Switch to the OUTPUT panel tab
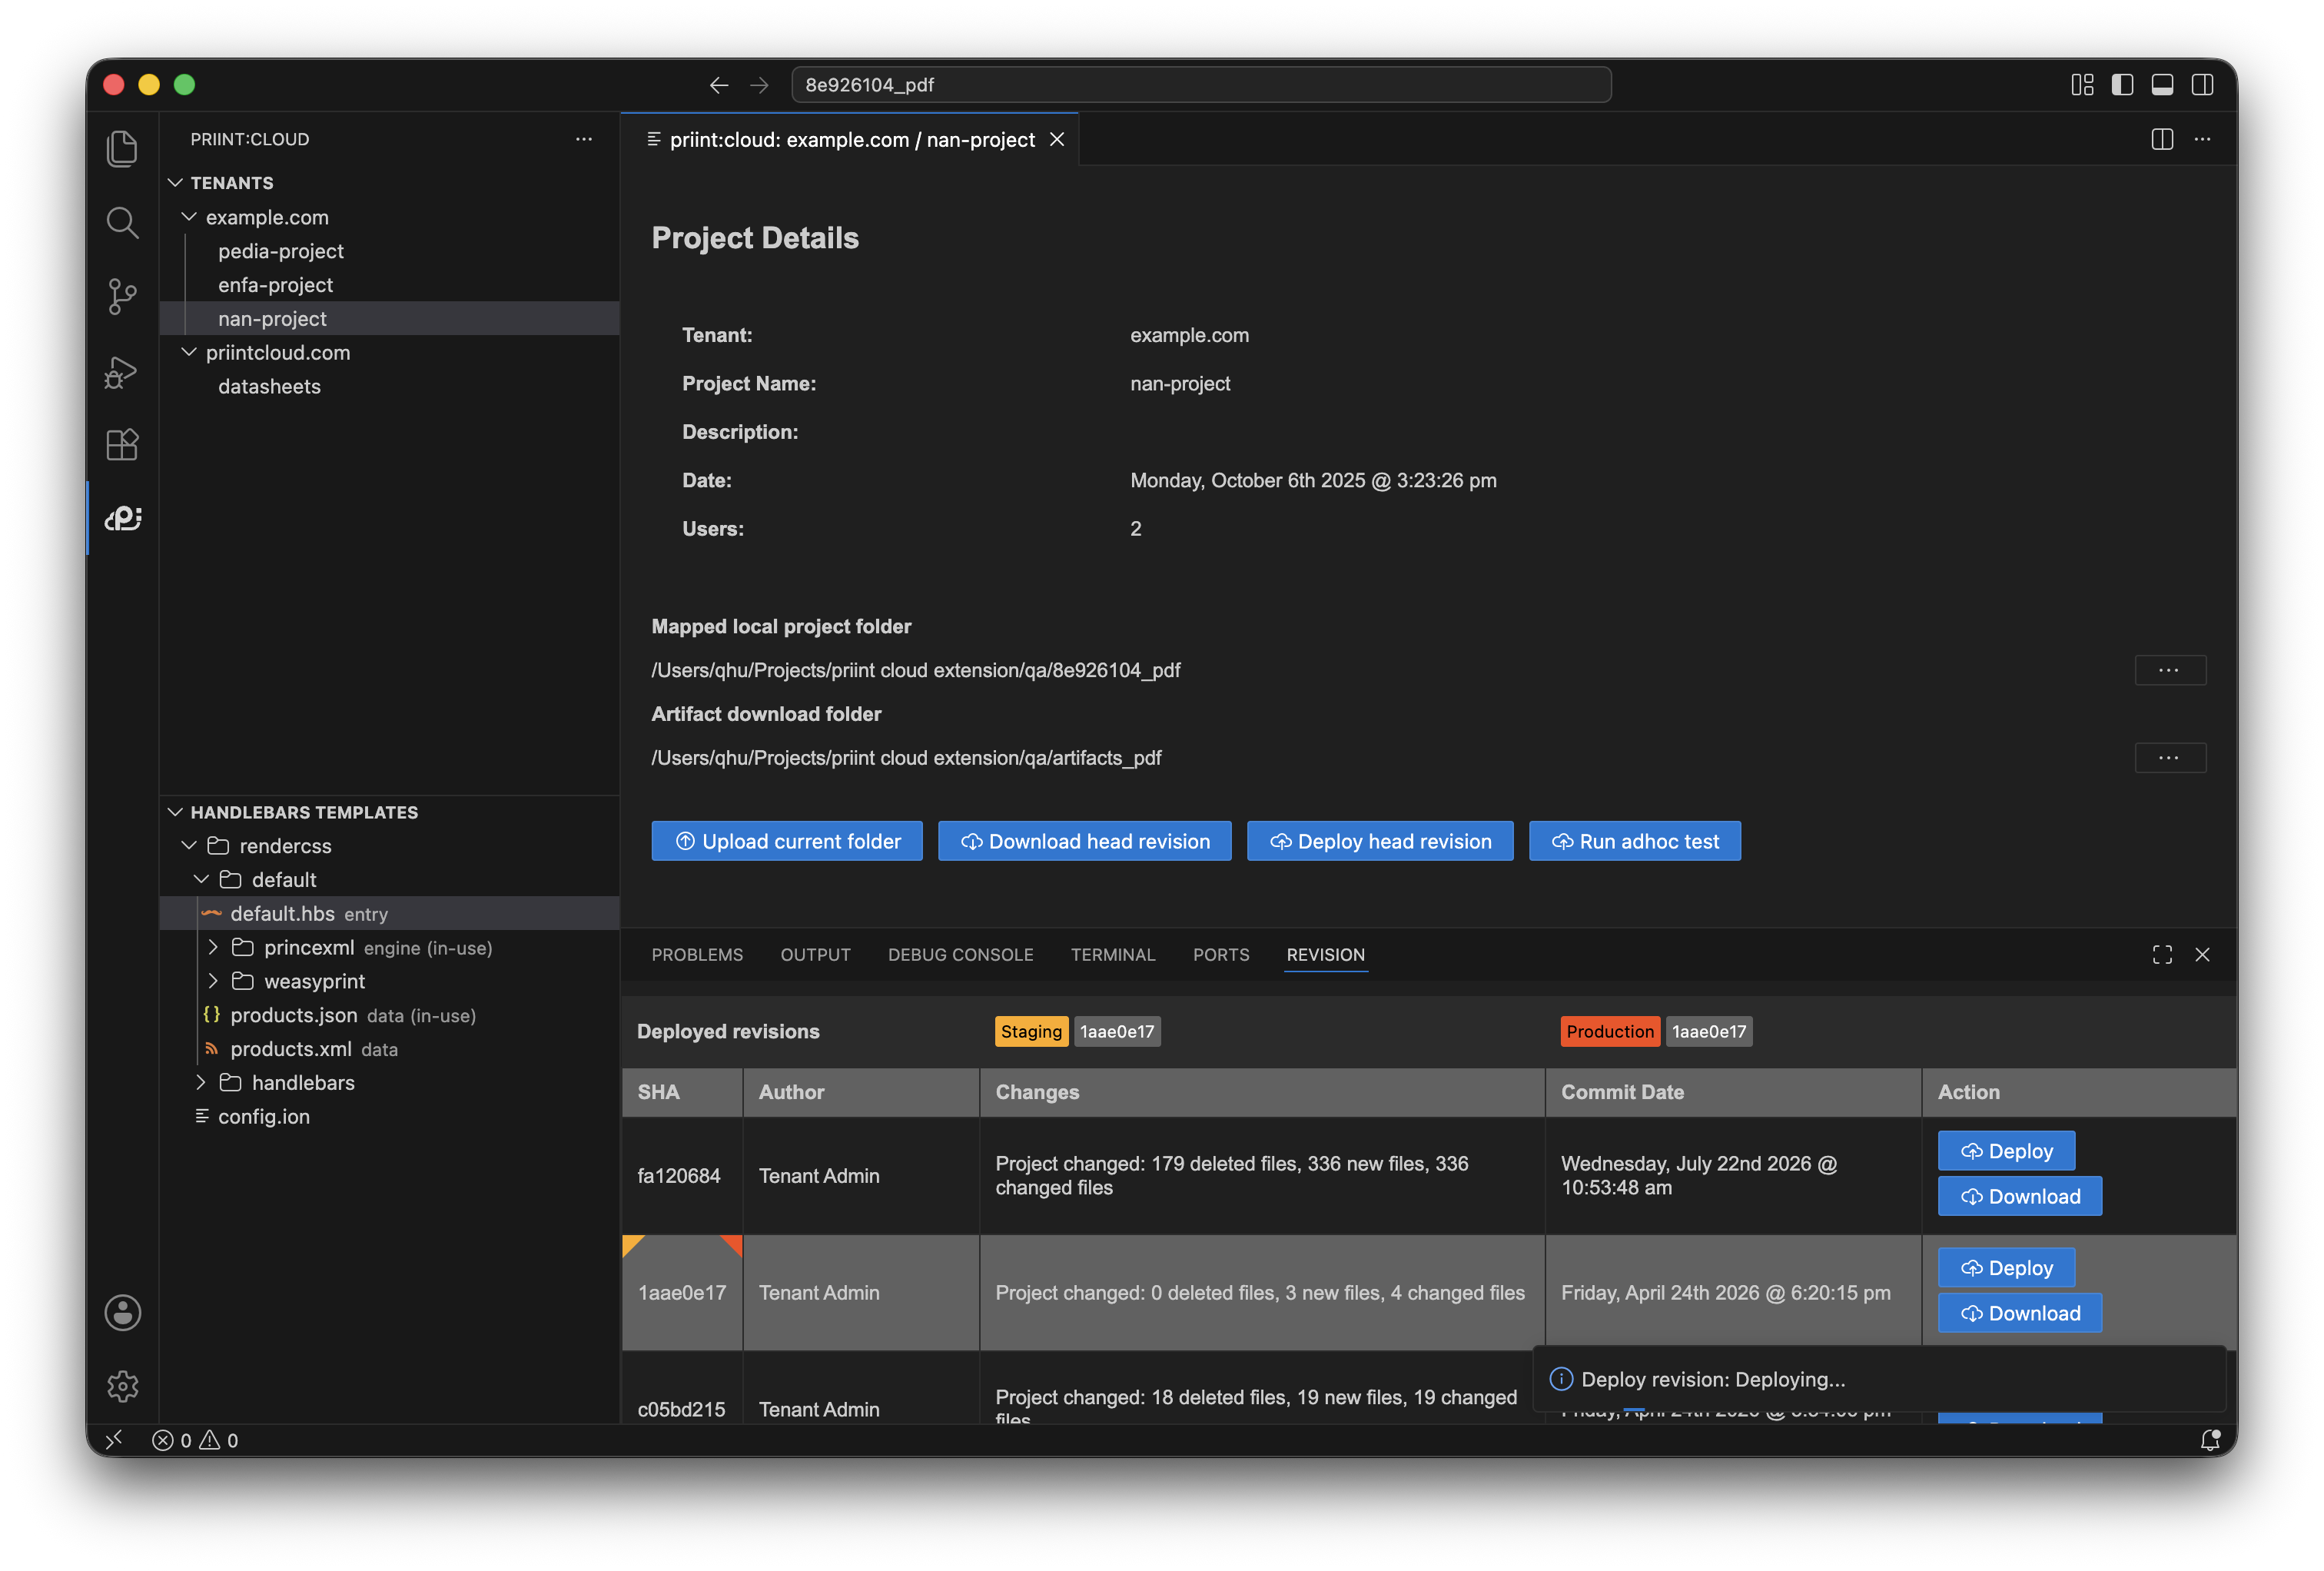This screenshot has width=2324, height=1571. (x=815, y=955)
